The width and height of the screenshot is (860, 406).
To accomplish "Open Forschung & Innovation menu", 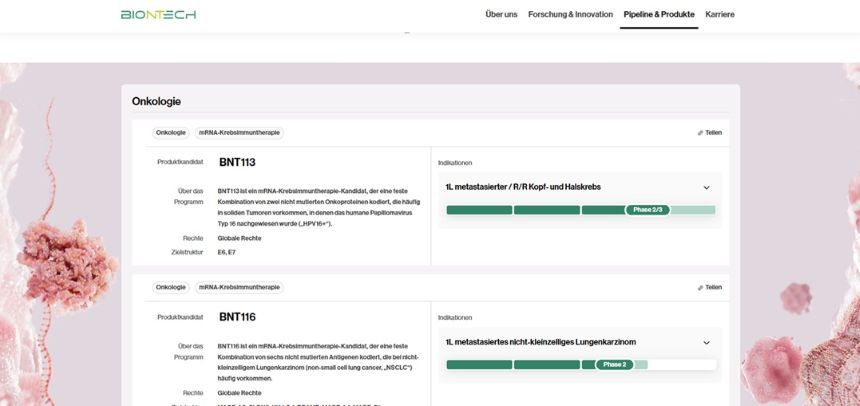I will click(x=570, y=15).
